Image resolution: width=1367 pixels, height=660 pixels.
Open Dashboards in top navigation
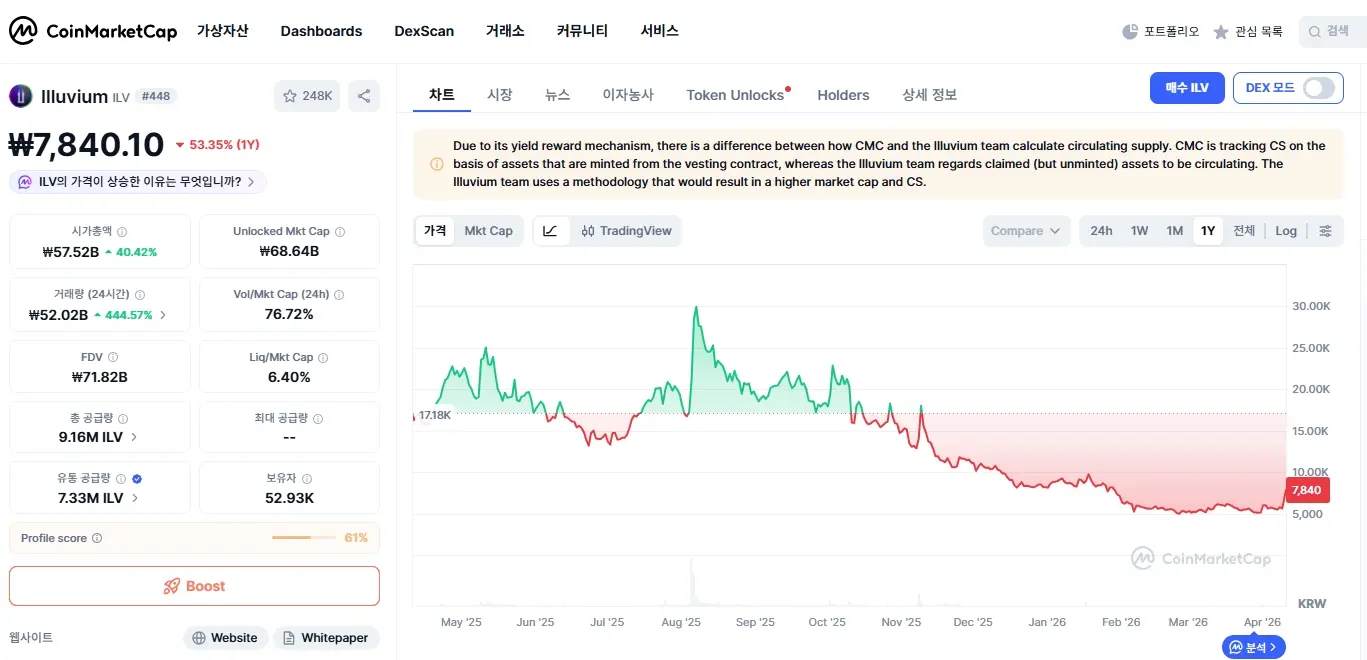pos(321,31)
